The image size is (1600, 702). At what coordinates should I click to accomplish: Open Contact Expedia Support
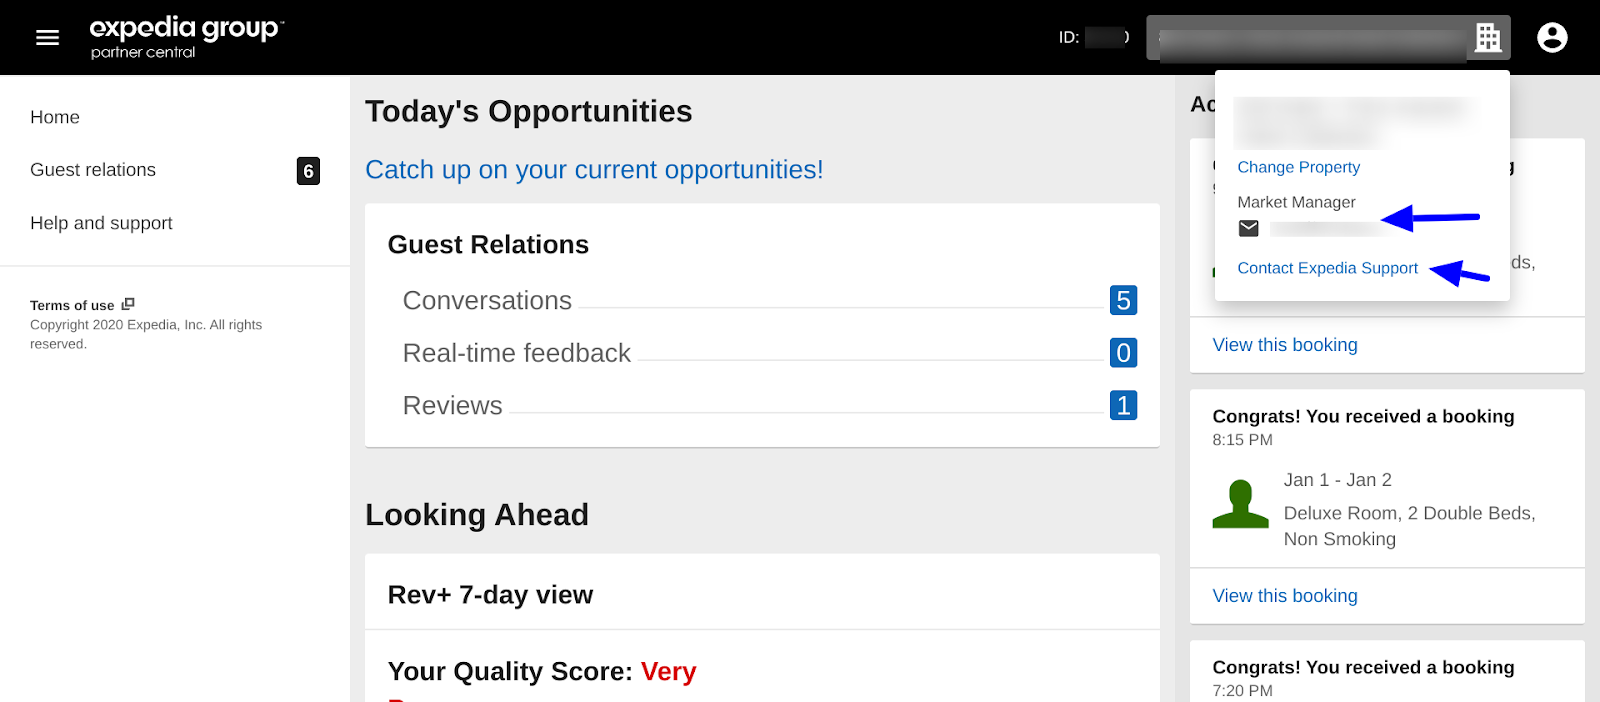pyautogui.click(x=1327, y=268)
